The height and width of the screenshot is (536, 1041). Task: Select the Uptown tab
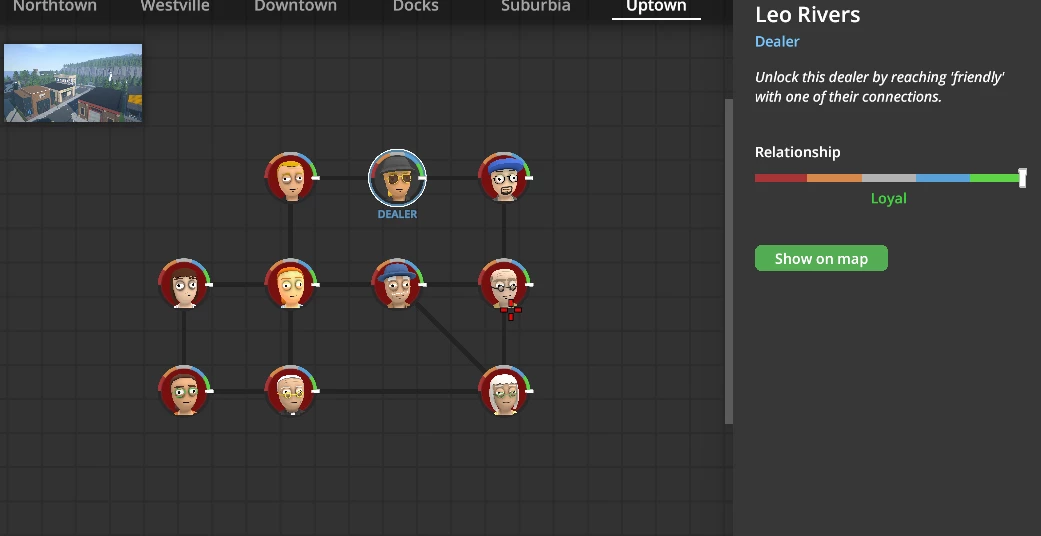[656, 7]
